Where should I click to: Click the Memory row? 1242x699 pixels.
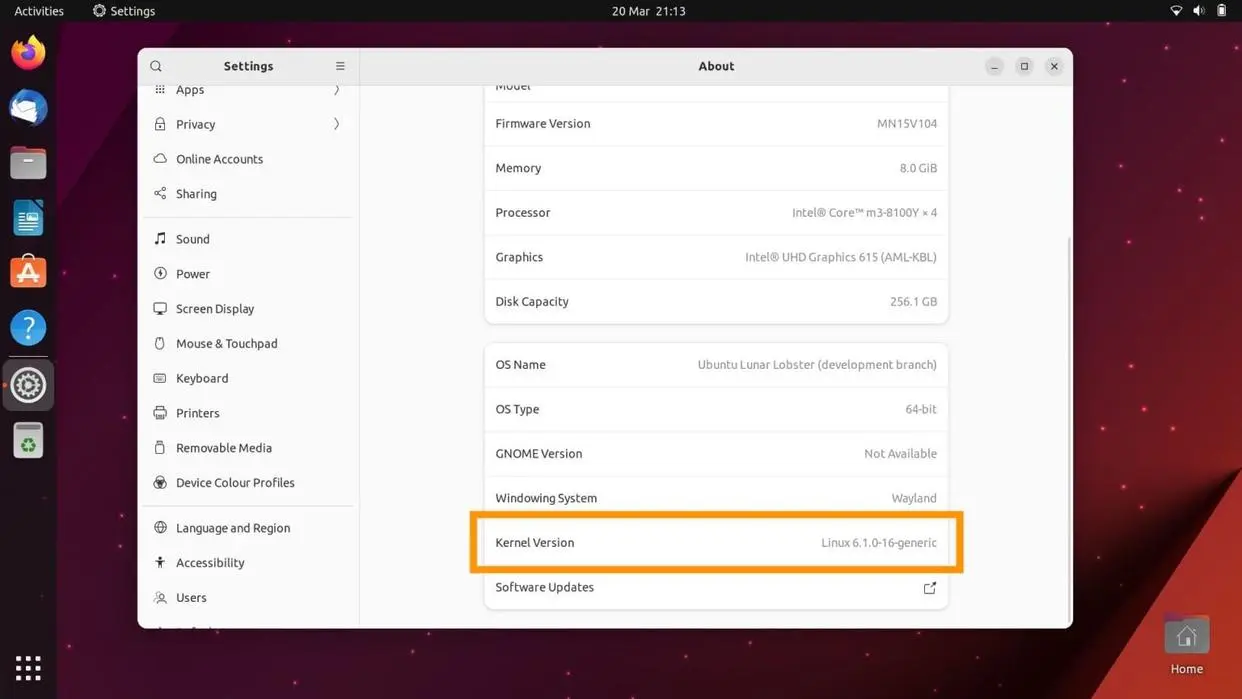click(716, 168)
